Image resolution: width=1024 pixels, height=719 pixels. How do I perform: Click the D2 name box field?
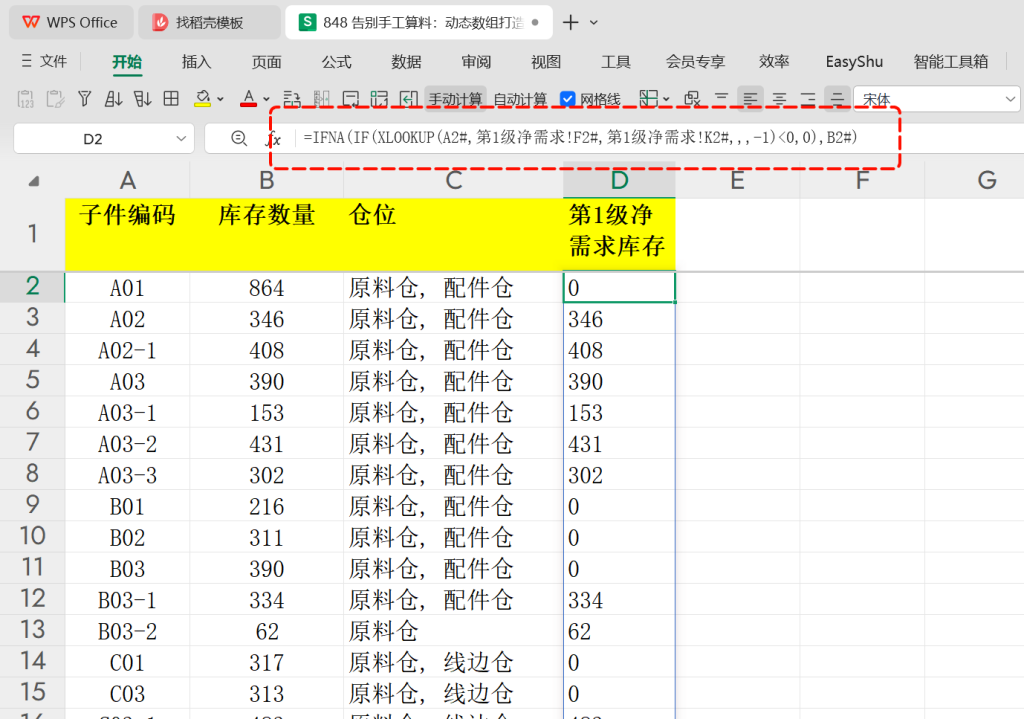[93, 138]
